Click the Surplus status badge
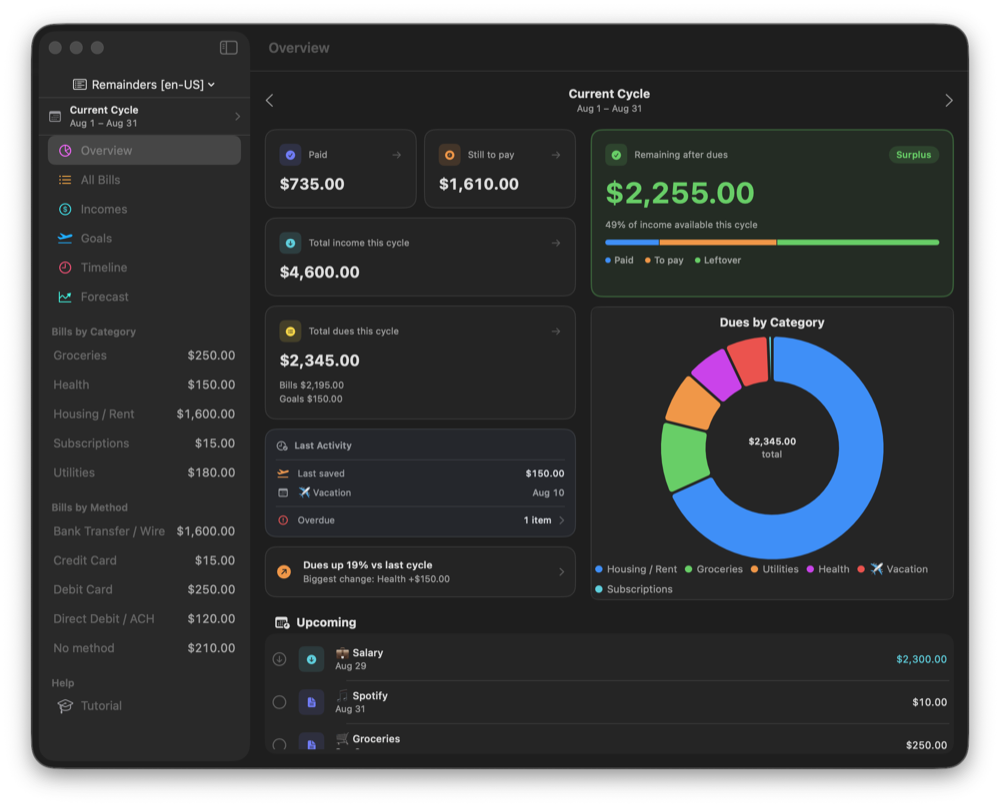 [x=913, y=155]
